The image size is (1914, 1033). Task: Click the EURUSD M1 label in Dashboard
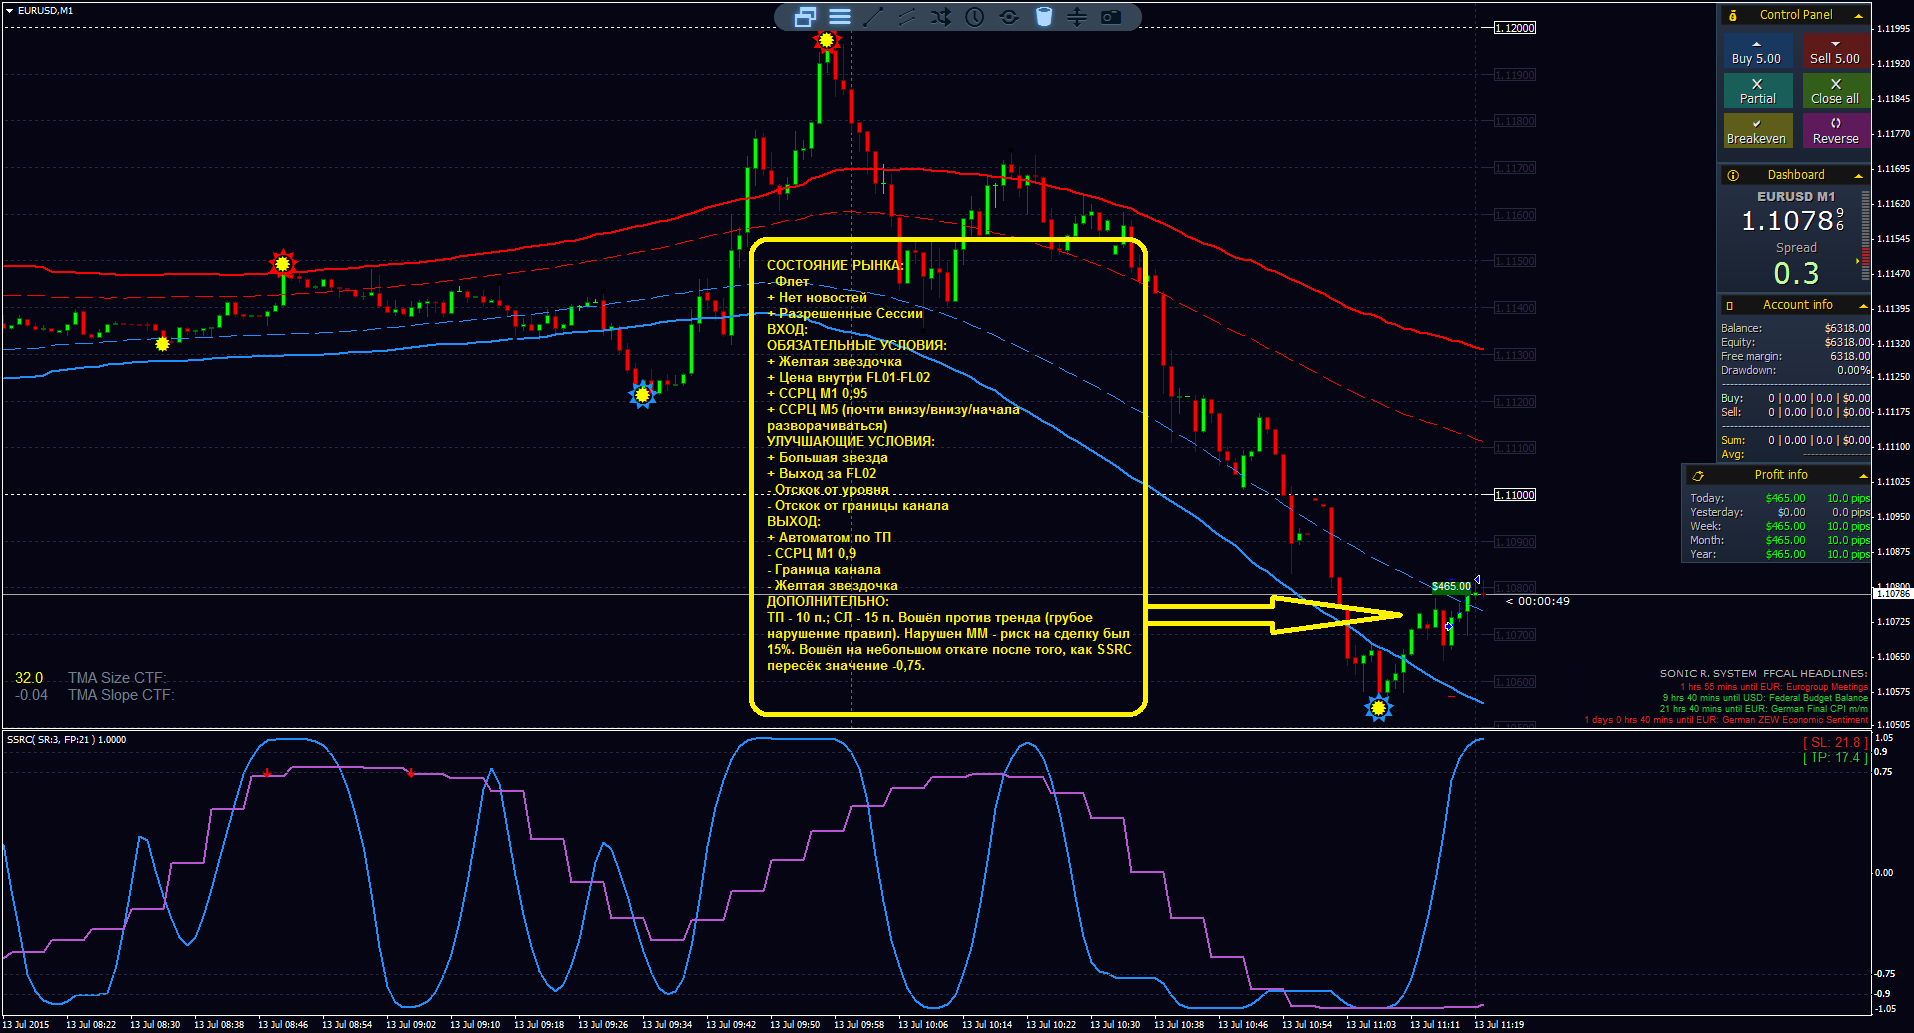(1796, 197)
